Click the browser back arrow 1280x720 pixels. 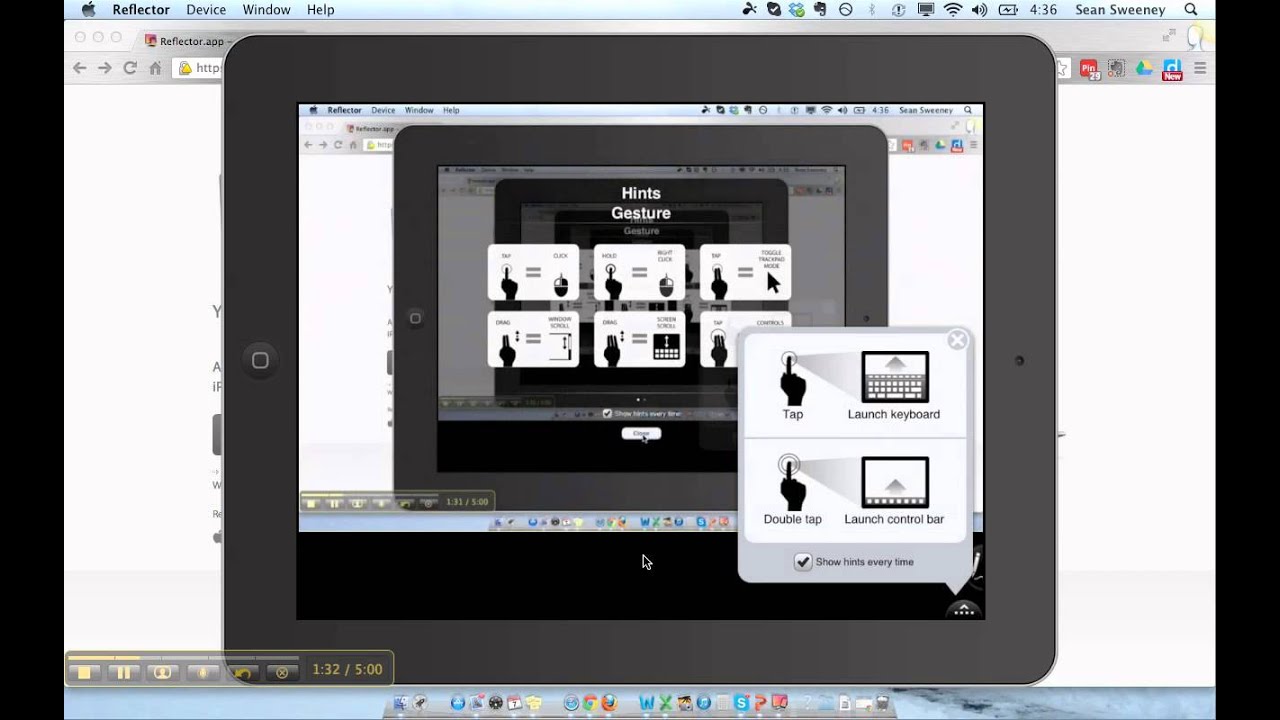tap(80, 68)
